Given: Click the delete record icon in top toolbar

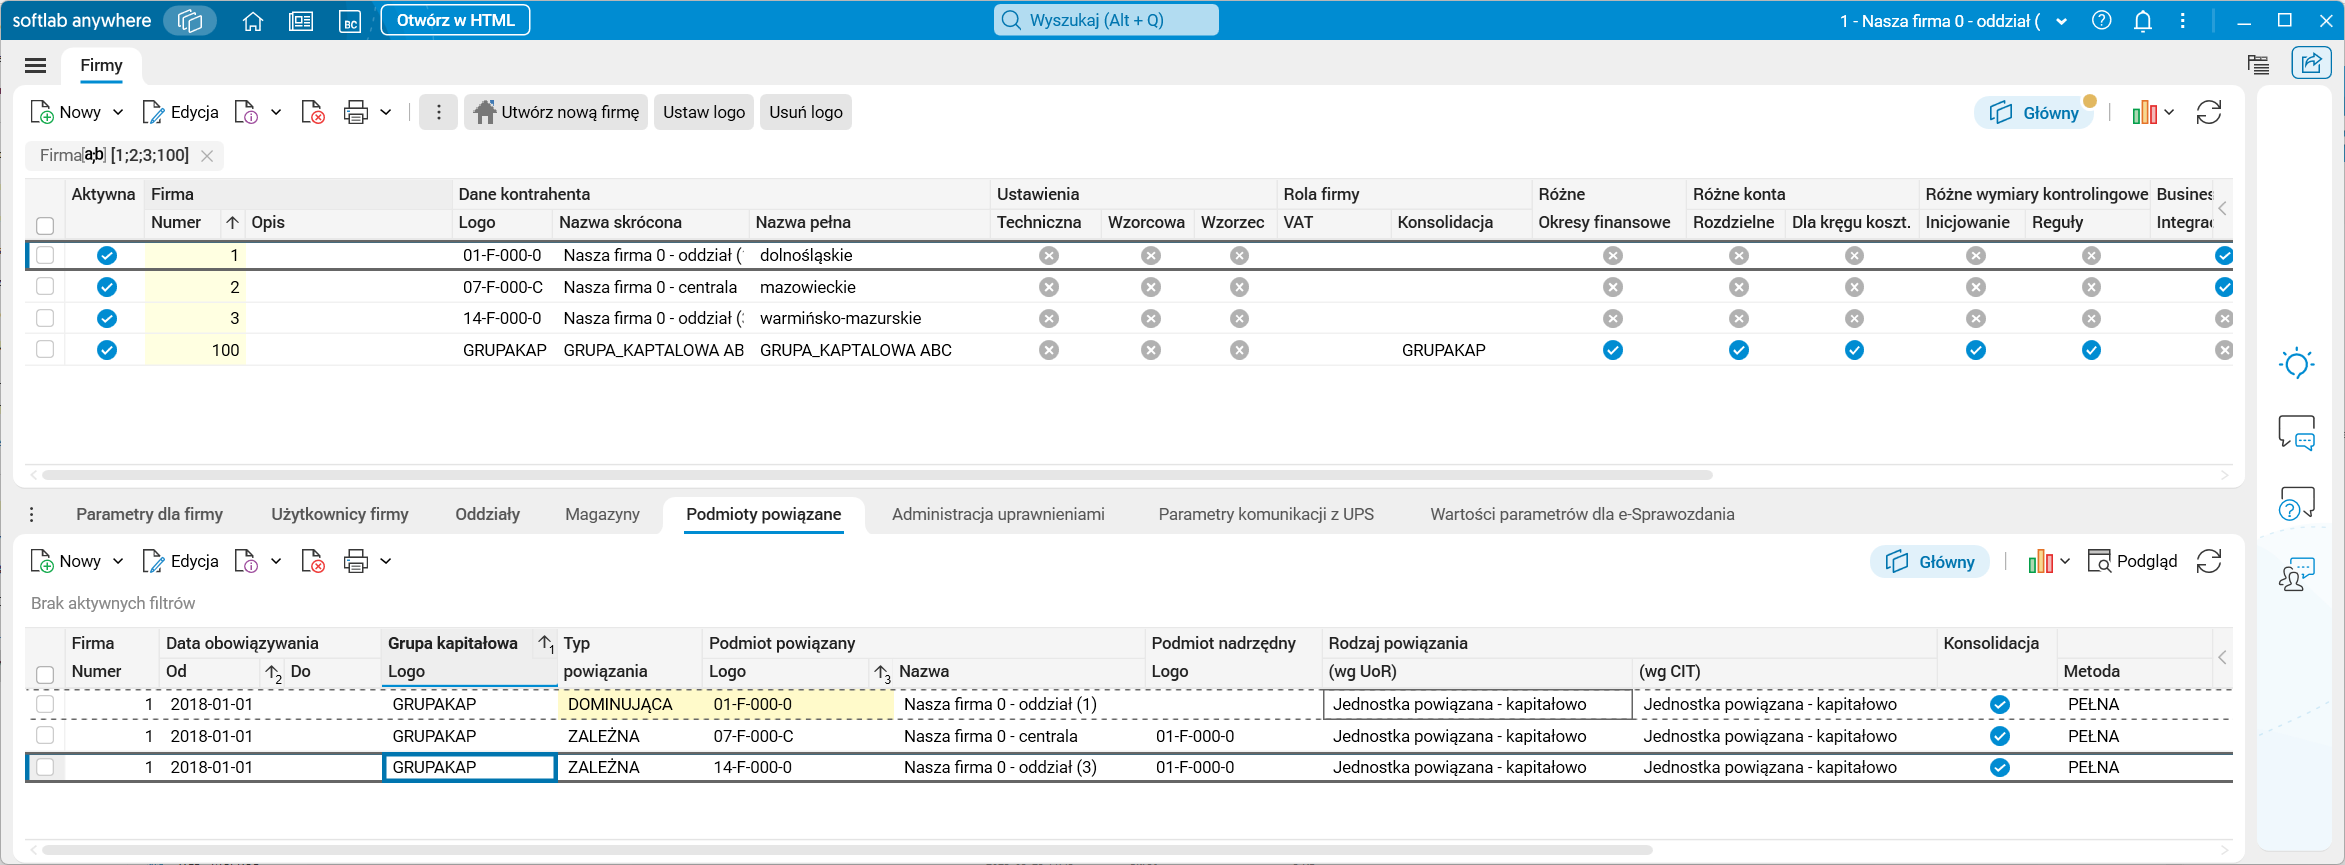Looking at the screenshot, I should pos(313,113).
